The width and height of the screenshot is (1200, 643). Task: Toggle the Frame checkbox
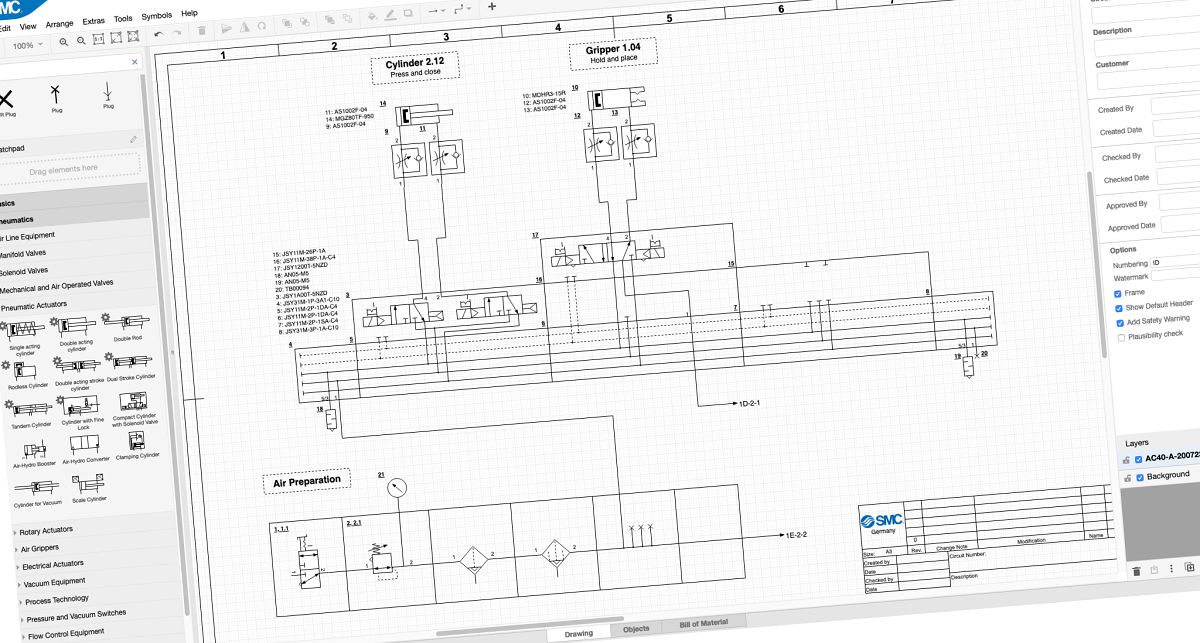point(1118,294)
